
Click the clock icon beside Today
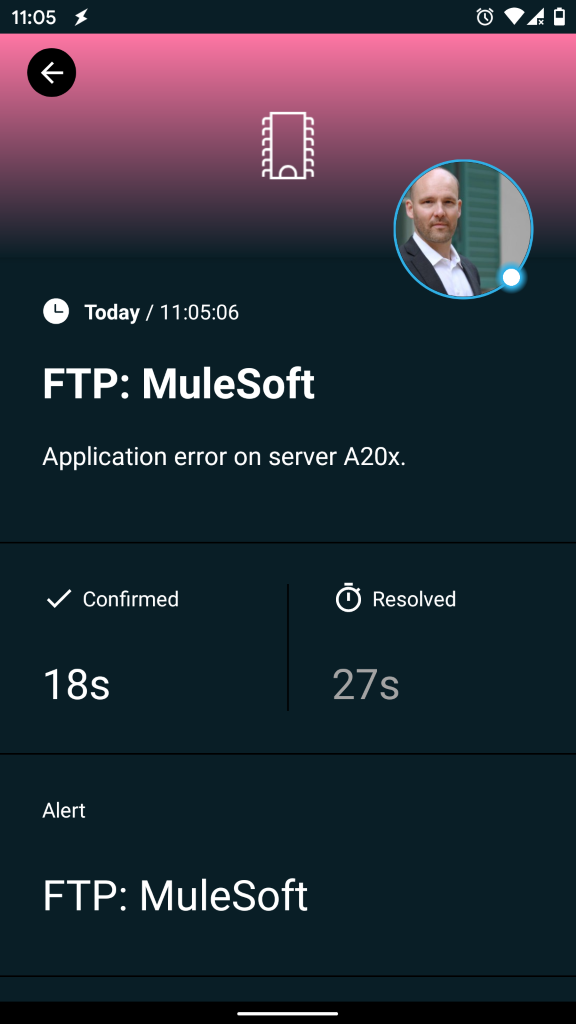(56, 312)
